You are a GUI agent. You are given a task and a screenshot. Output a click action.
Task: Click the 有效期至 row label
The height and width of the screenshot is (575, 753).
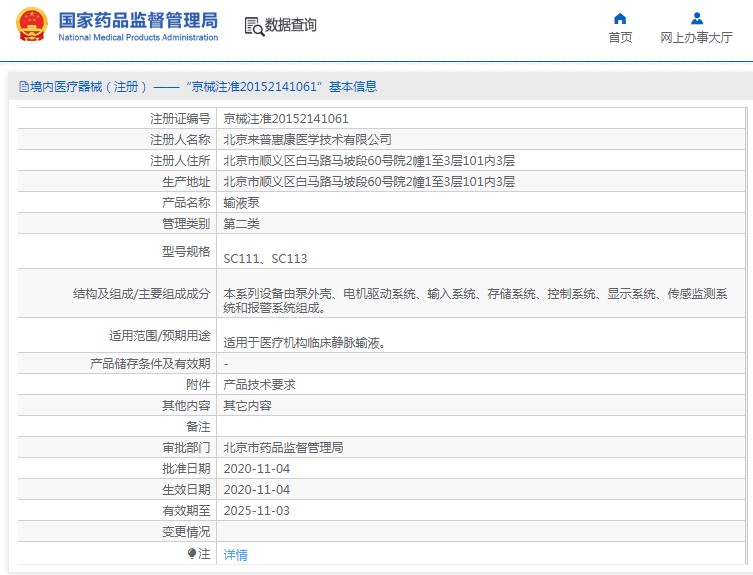point(186,511)
